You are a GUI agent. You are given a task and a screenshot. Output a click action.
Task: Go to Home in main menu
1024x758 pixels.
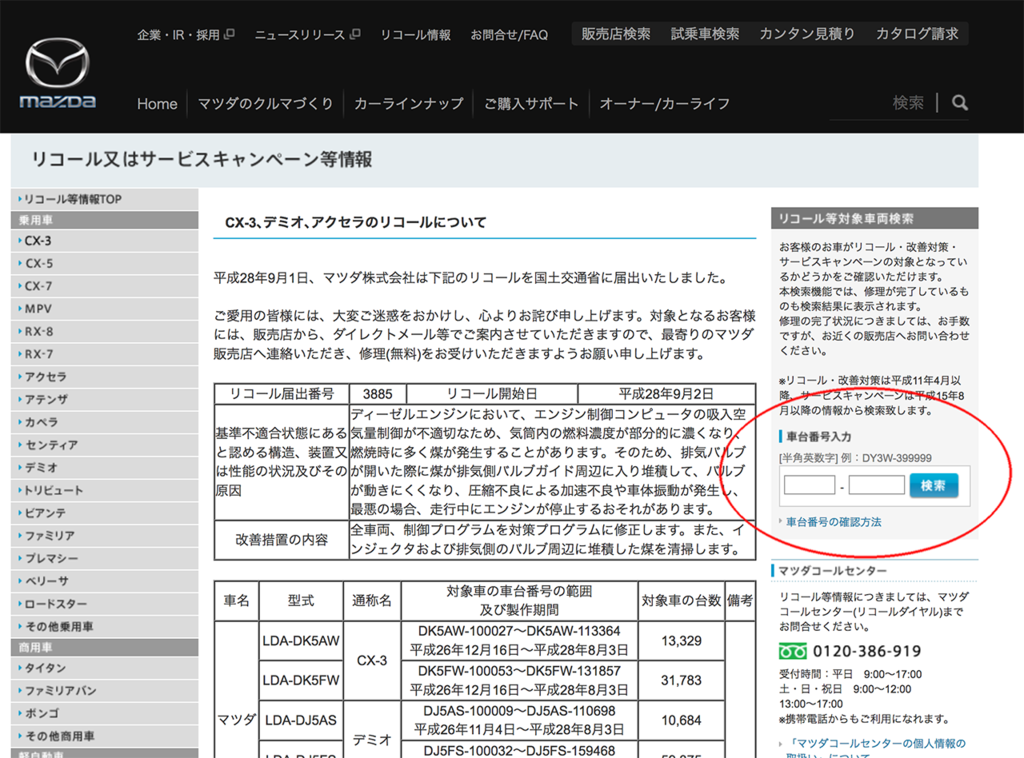(x=157, y=104)
